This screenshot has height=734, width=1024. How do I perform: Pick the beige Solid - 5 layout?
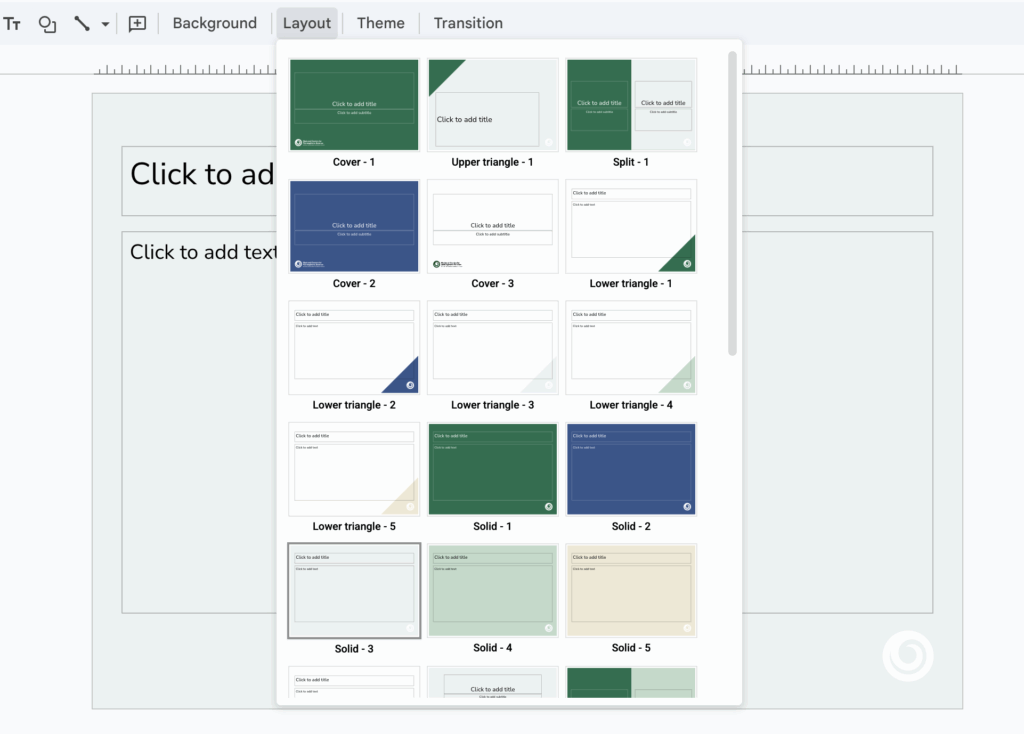(631, 590)
